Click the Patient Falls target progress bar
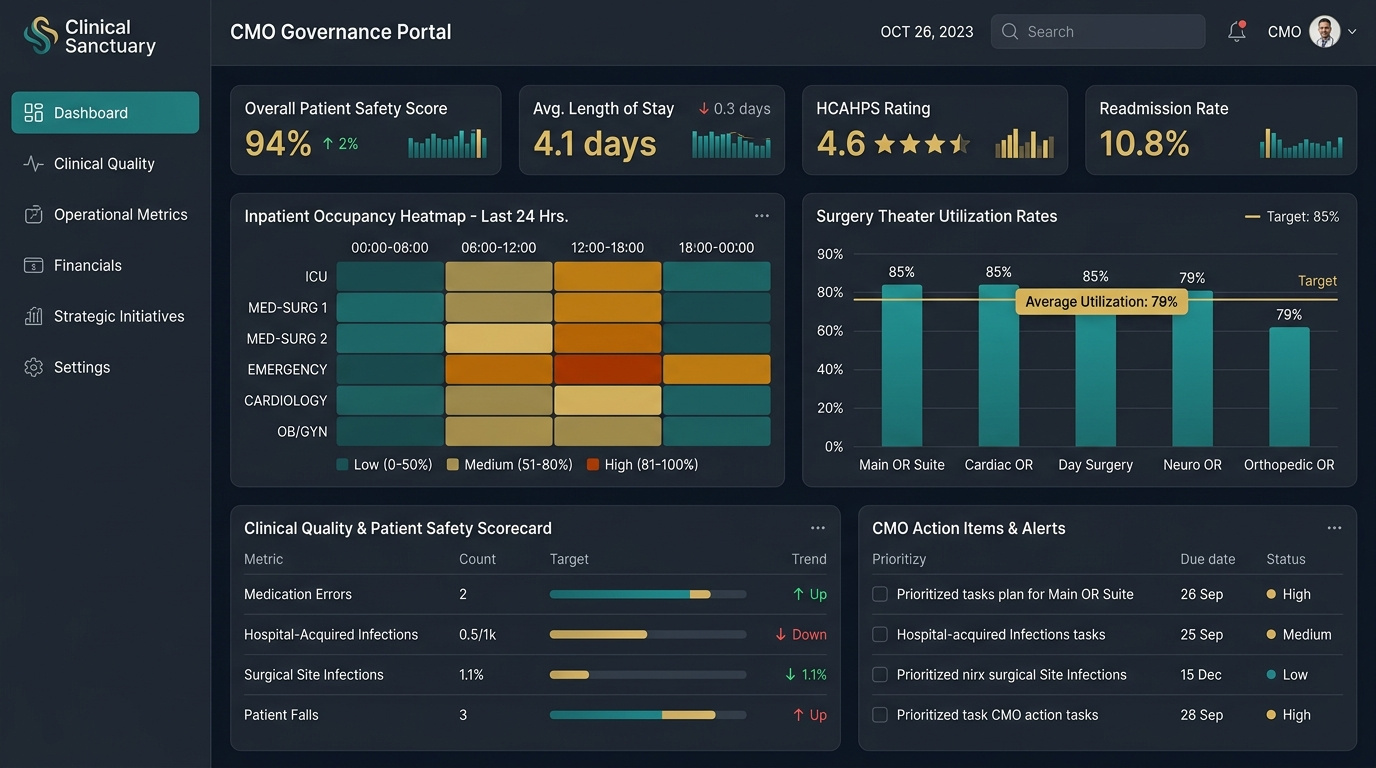This screenshot has height=768, width=1376. (x=648, y=715)
